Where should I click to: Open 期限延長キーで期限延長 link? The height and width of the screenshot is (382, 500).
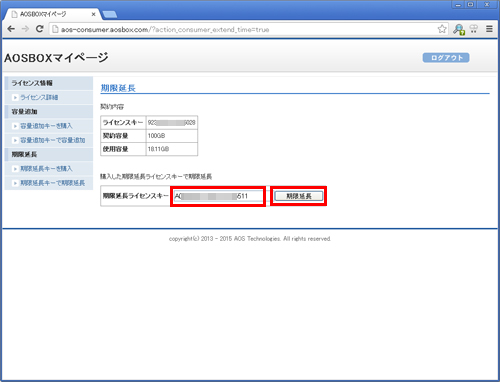(53, 183)
